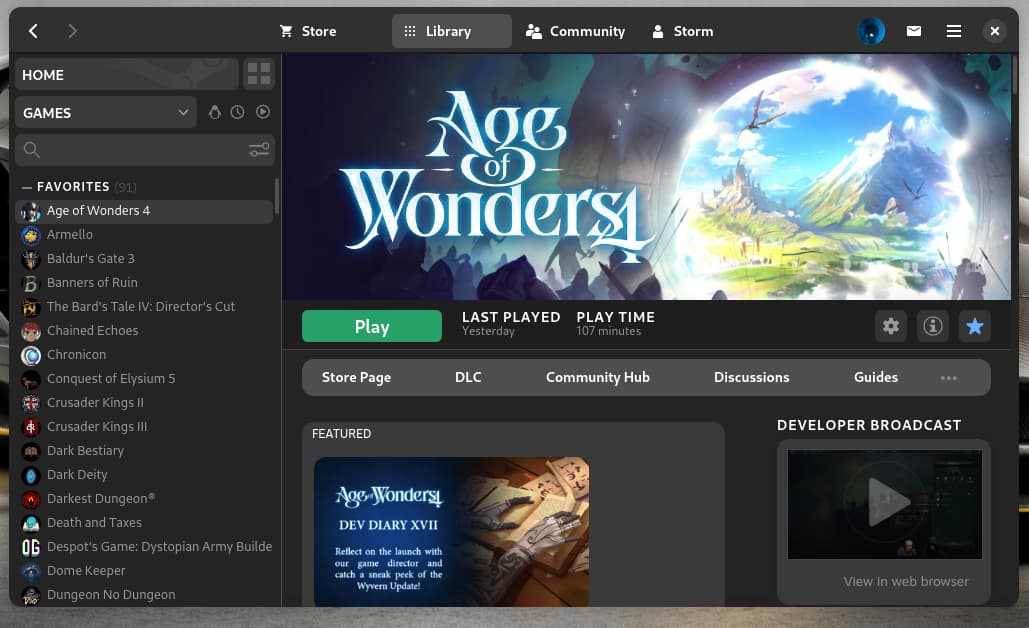The image size is (1029, 628).
Task: Select Banners of Ruin in list
Action: click(144, 283)
